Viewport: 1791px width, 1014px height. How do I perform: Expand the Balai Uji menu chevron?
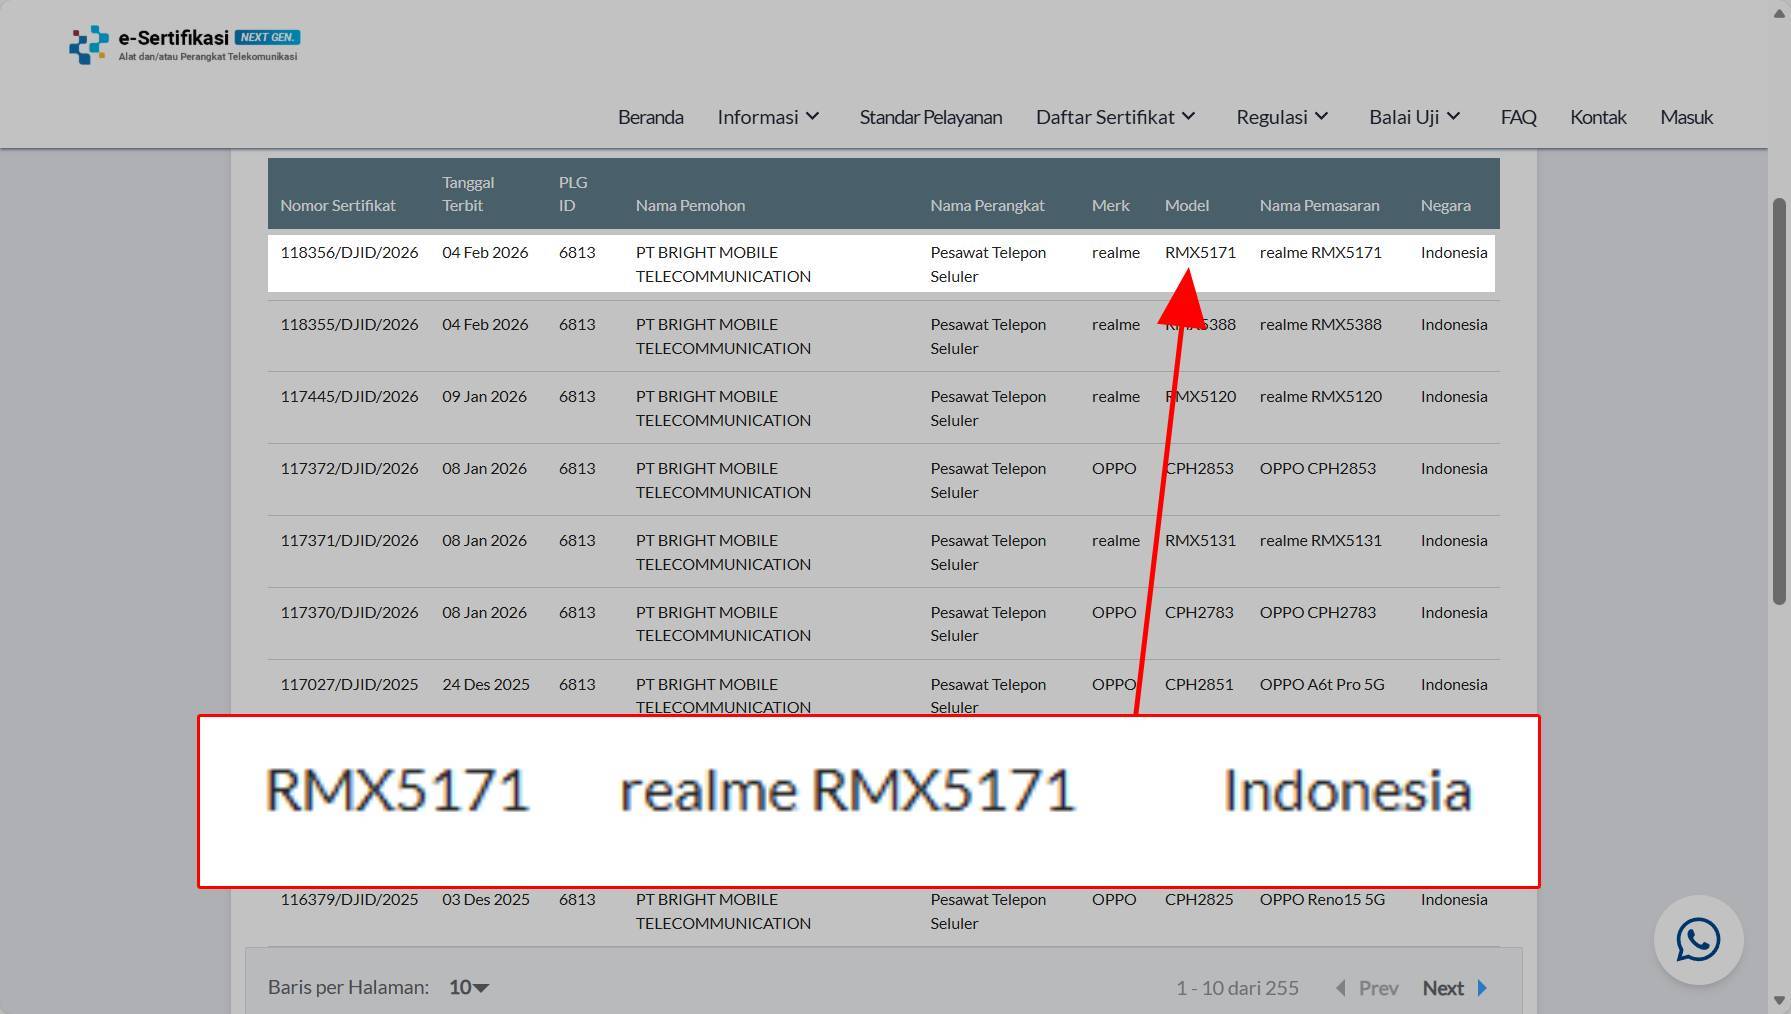coord(1453,117)
